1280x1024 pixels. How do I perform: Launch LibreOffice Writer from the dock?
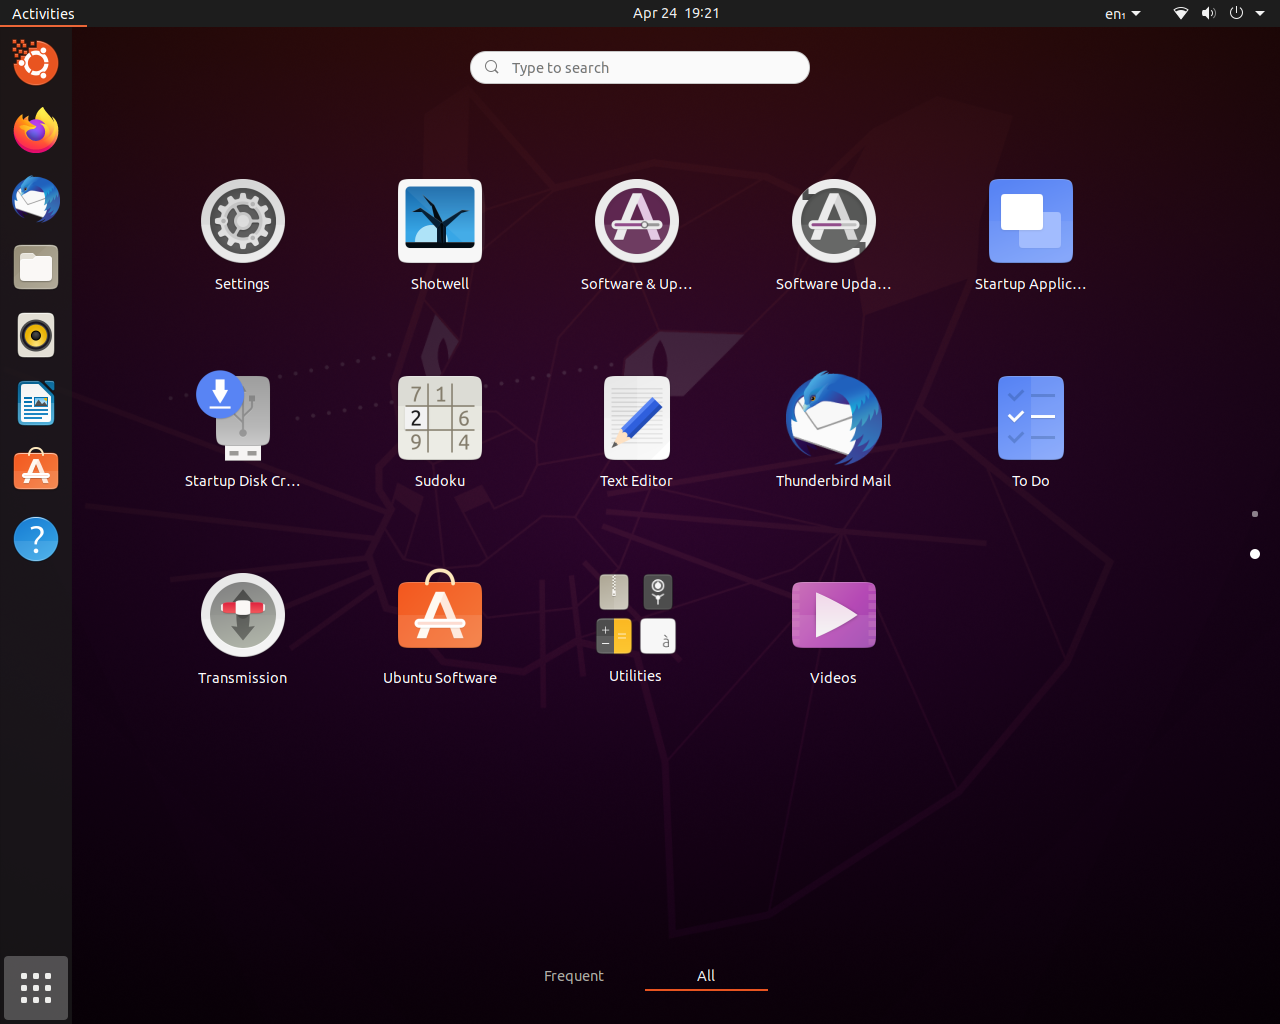click(x=36, y=403)
